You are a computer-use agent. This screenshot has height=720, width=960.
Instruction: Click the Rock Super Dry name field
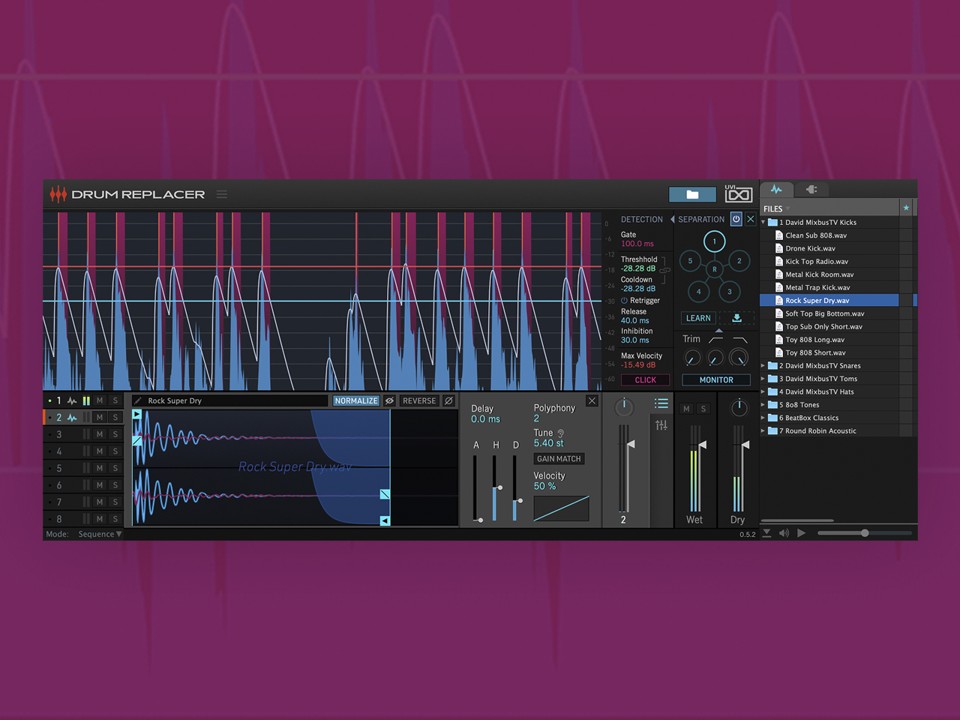(230, 400)
